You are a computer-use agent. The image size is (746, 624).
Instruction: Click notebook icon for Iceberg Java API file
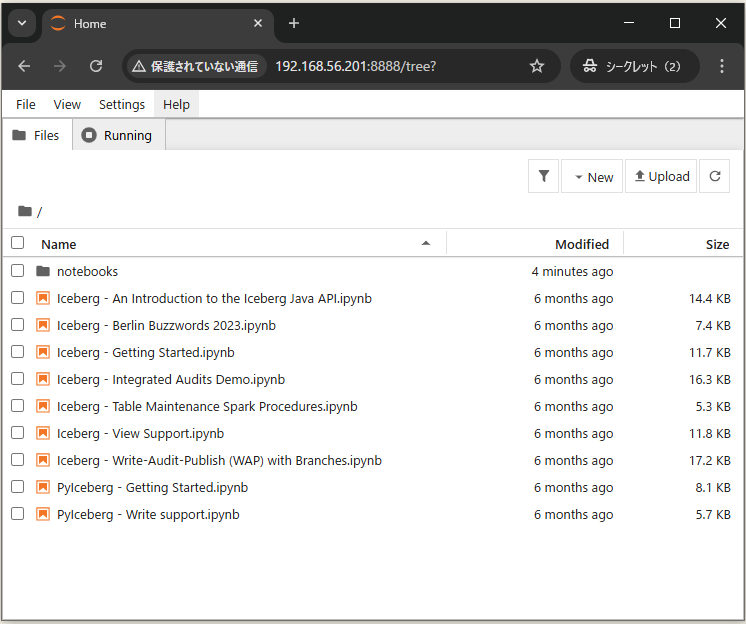coord(43,298)
